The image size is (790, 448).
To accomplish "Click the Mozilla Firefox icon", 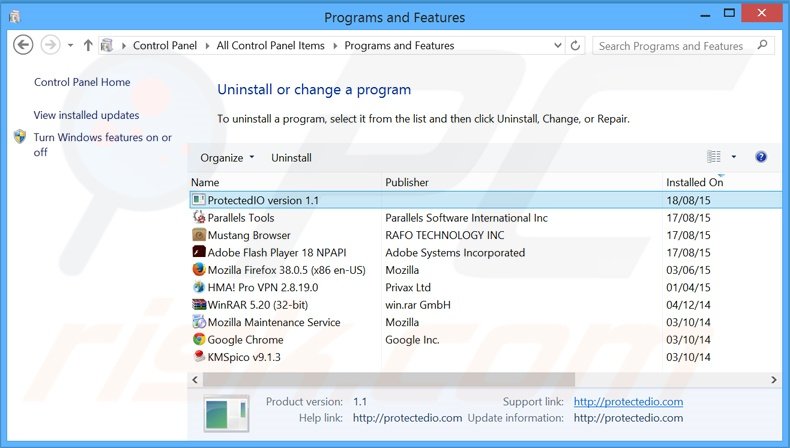I will [199, 269].
